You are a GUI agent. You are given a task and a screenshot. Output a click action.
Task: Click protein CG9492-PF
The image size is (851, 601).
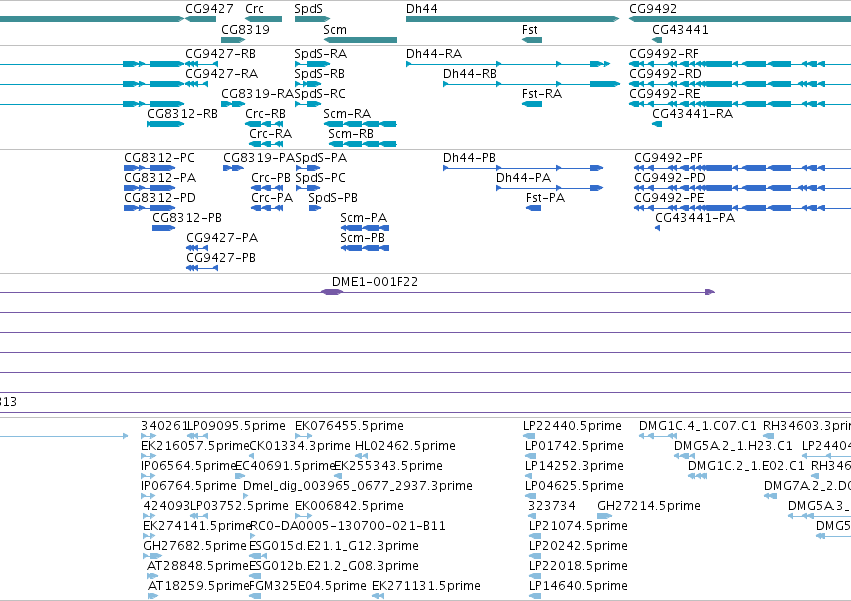click(742, 168)
